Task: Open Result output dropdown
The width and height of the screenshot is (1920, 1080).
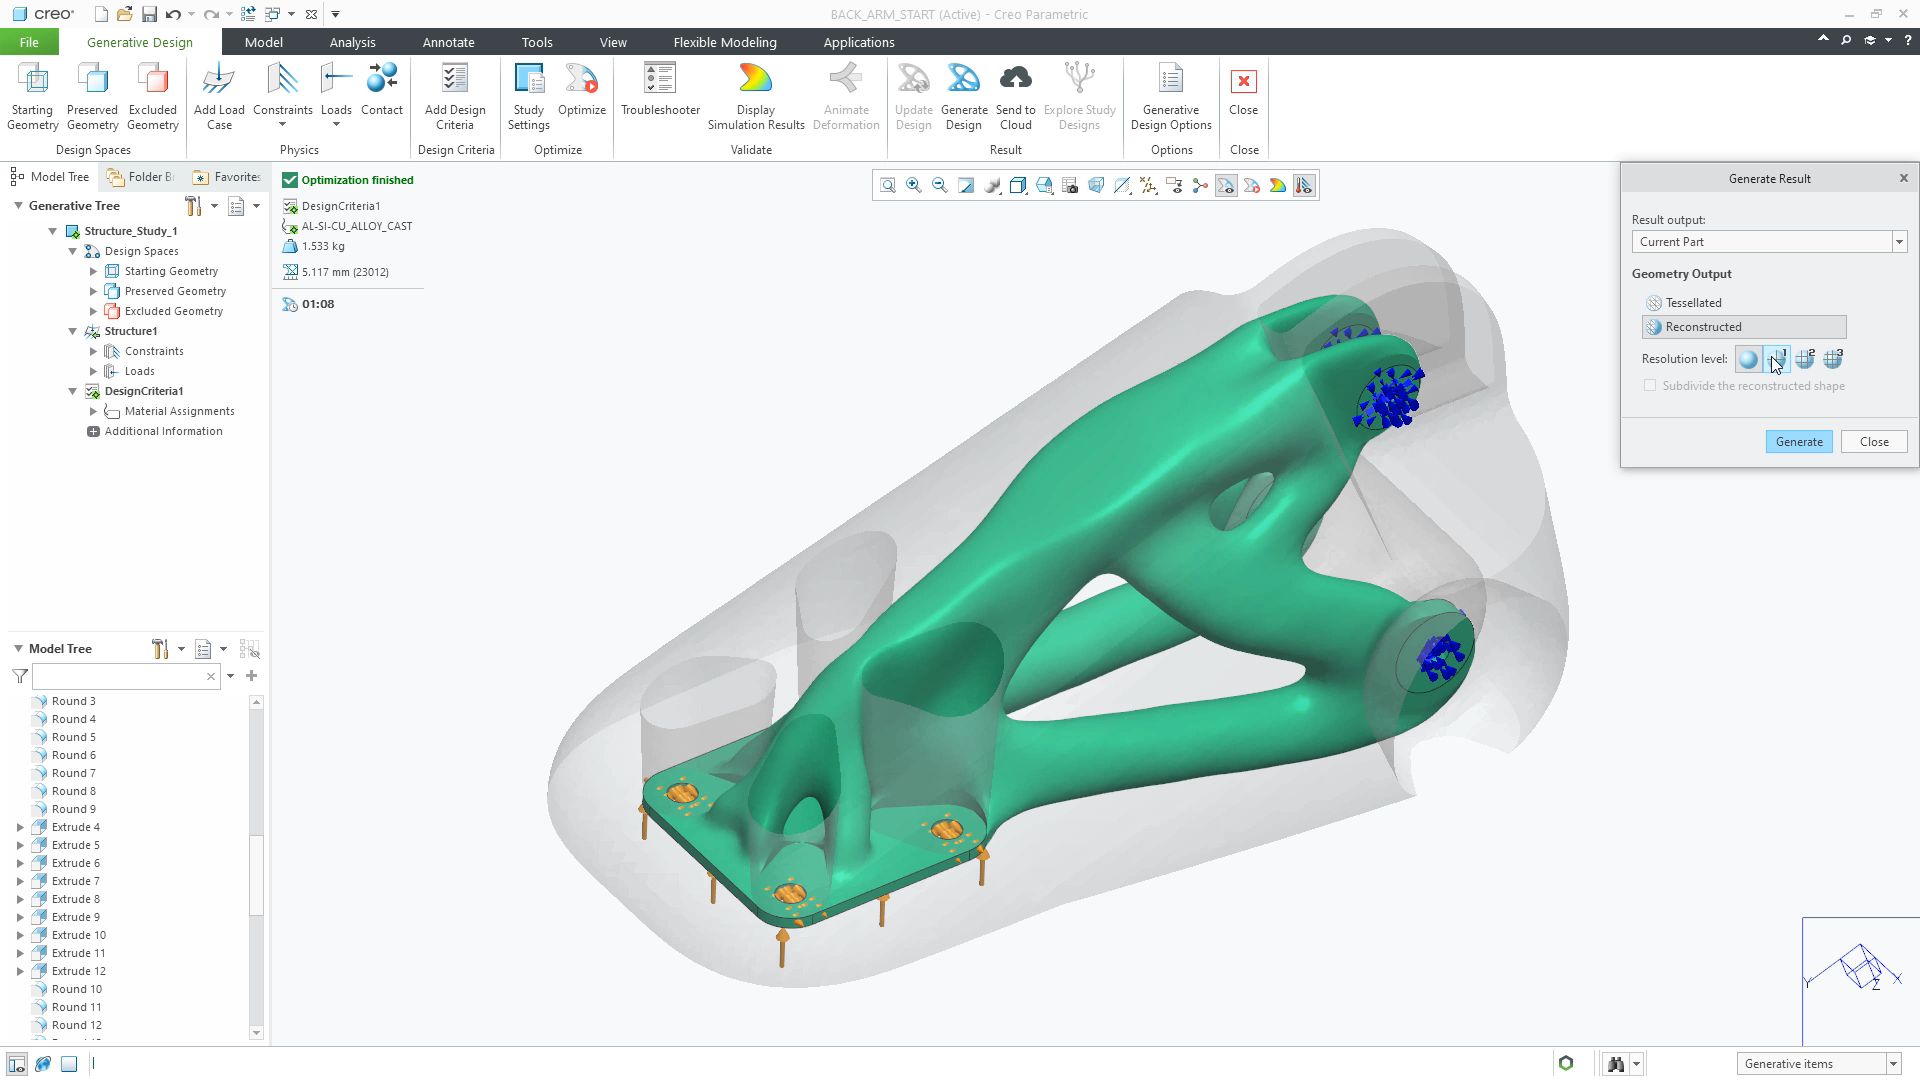Action: [1899, 242]
